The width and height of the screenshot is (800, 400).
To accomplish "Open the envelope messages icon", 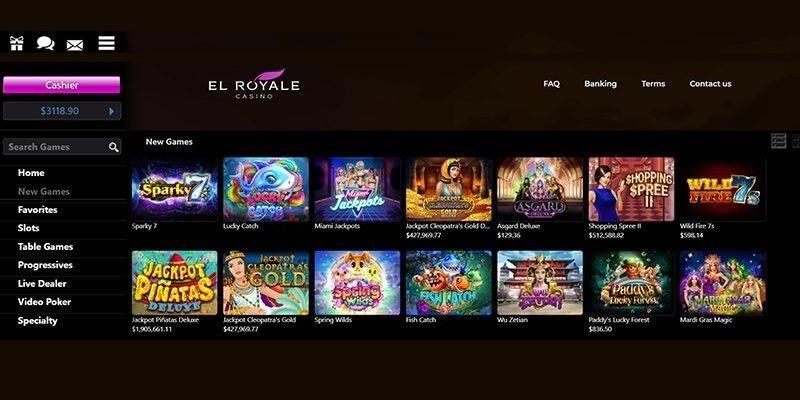I will point(75,45).
